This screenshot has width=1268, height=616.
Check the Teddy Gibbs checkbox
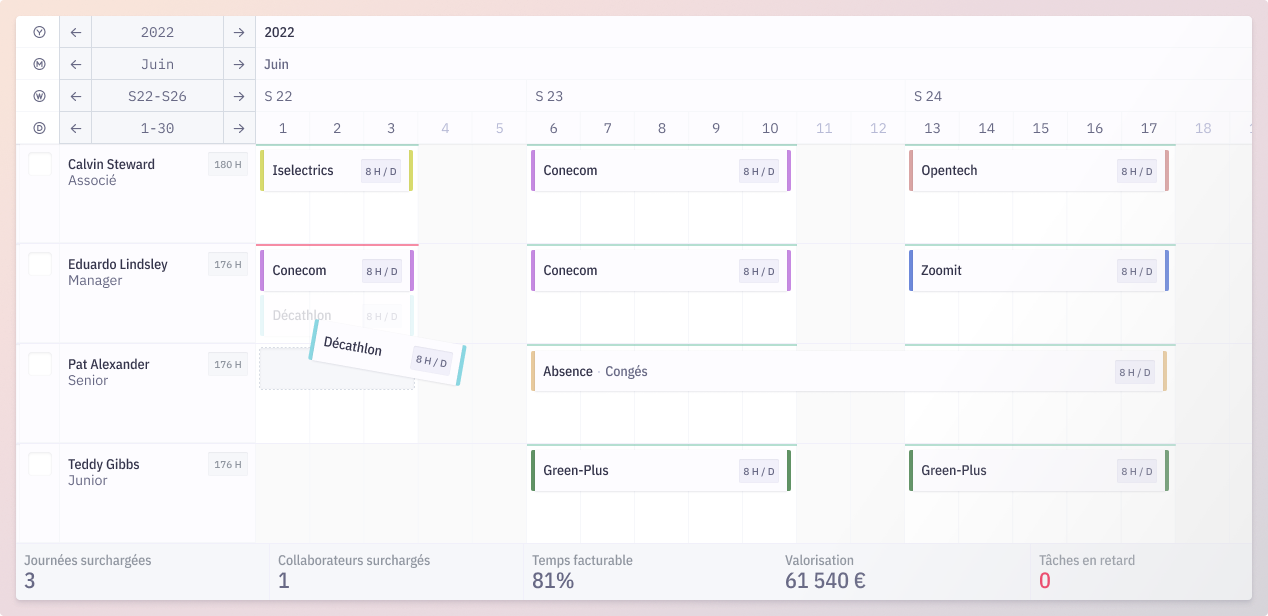tap(40, 464)
